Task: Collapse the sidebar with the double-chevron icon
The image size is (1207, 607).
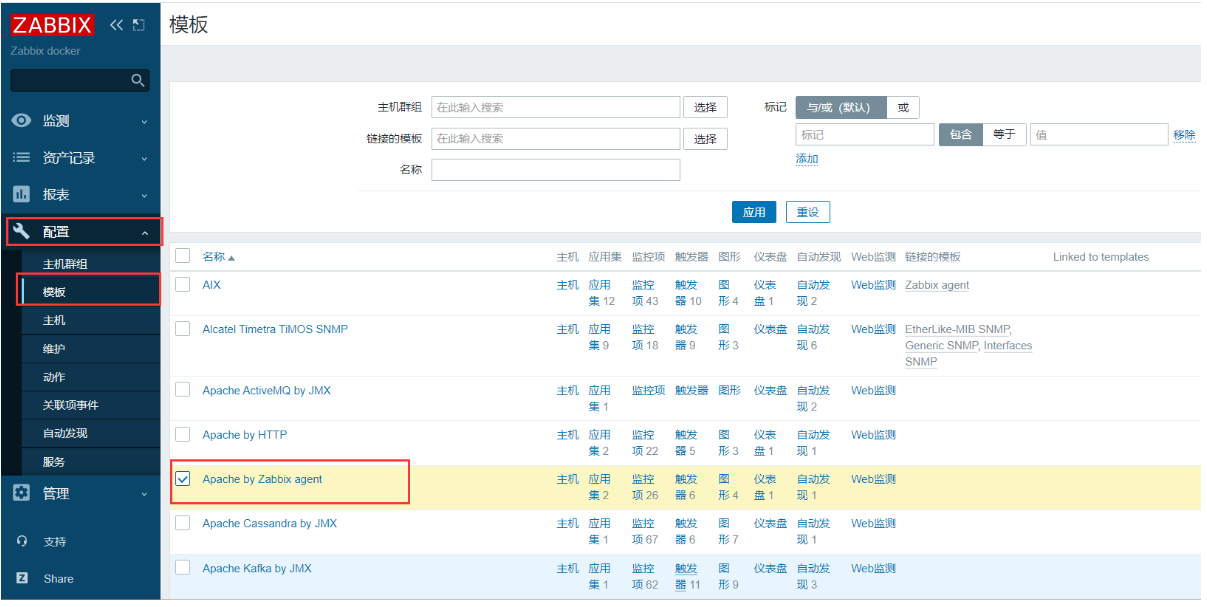Action: coord(115,24)
